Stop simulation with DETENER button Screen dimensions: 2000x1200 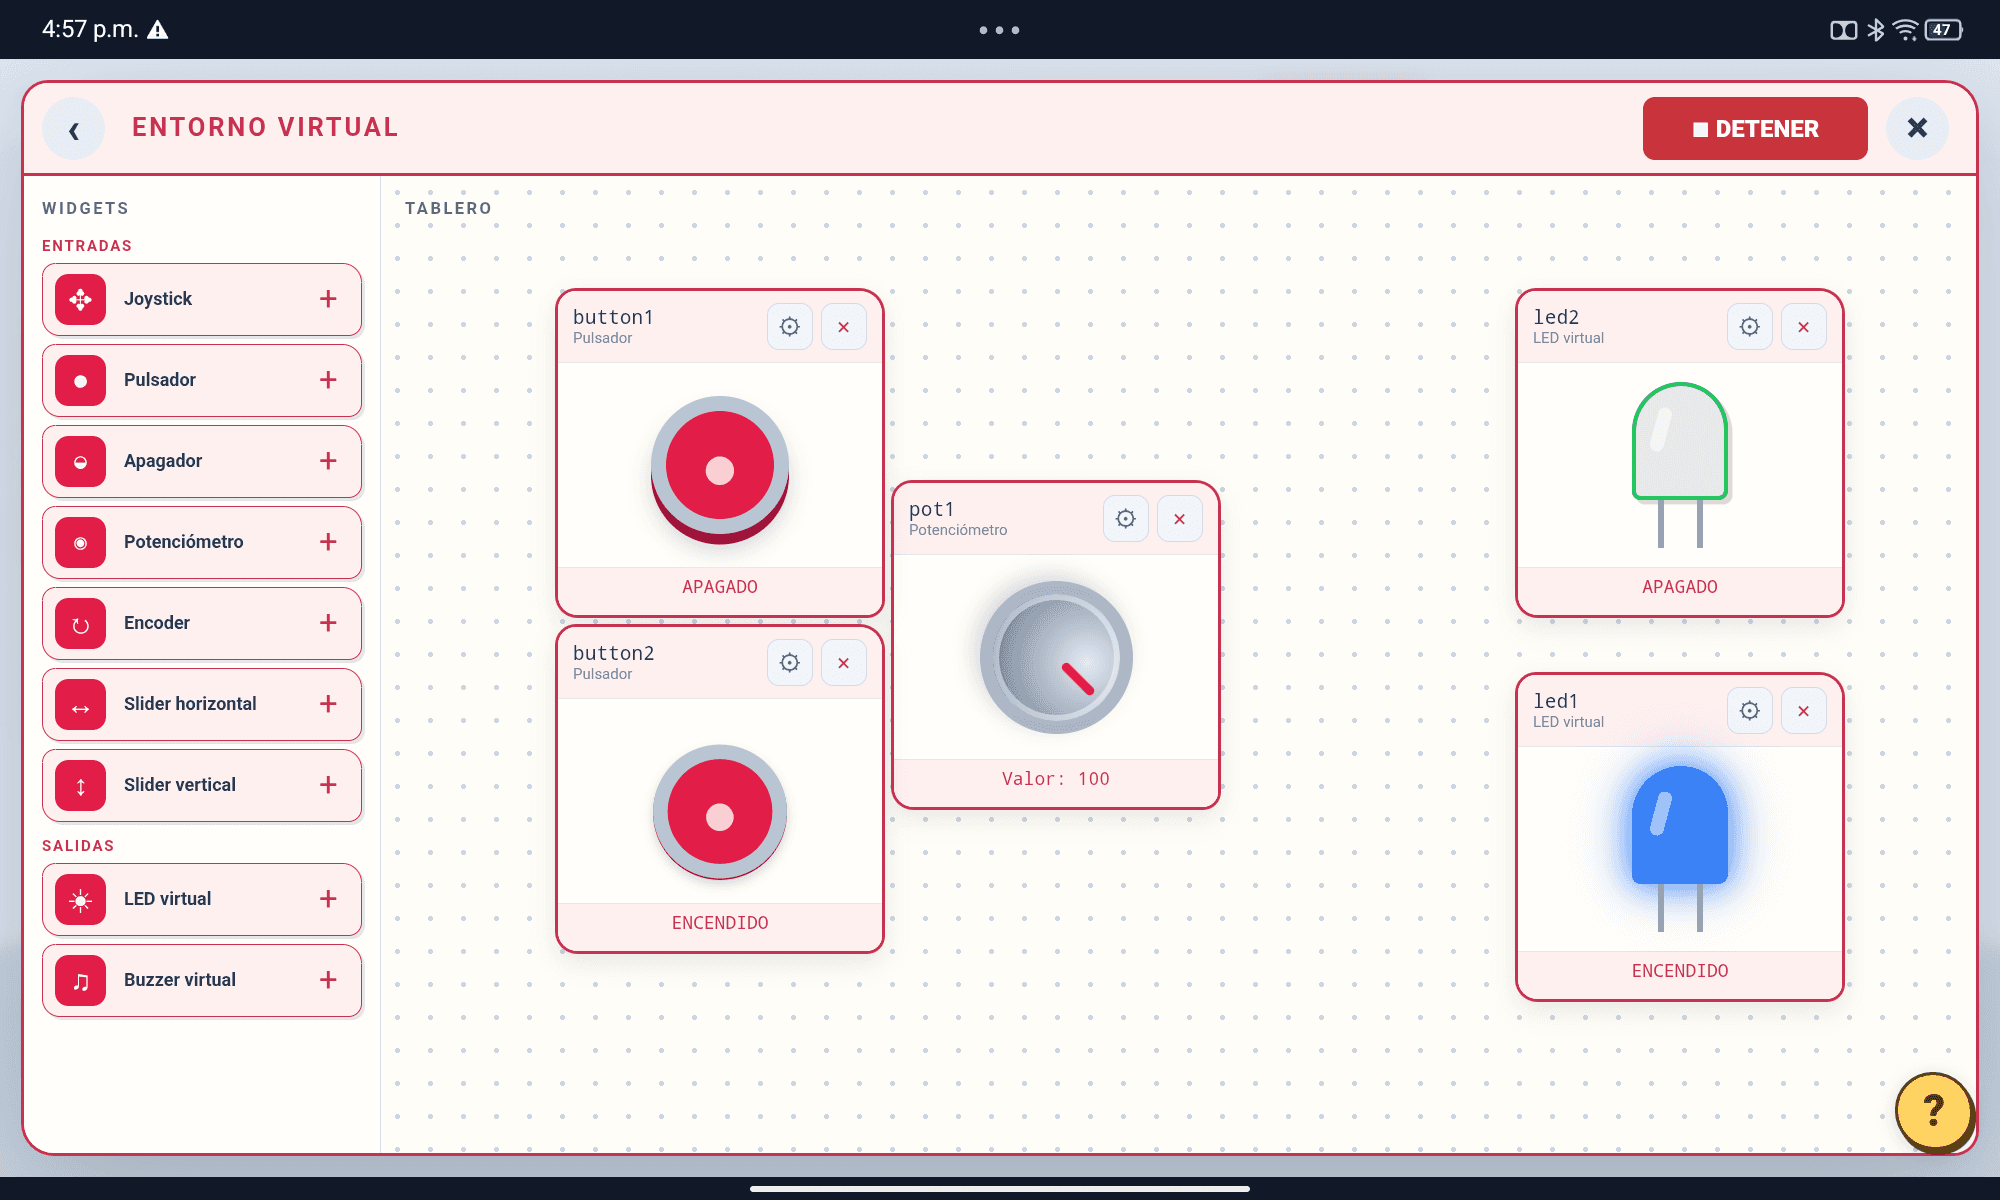1755,128
